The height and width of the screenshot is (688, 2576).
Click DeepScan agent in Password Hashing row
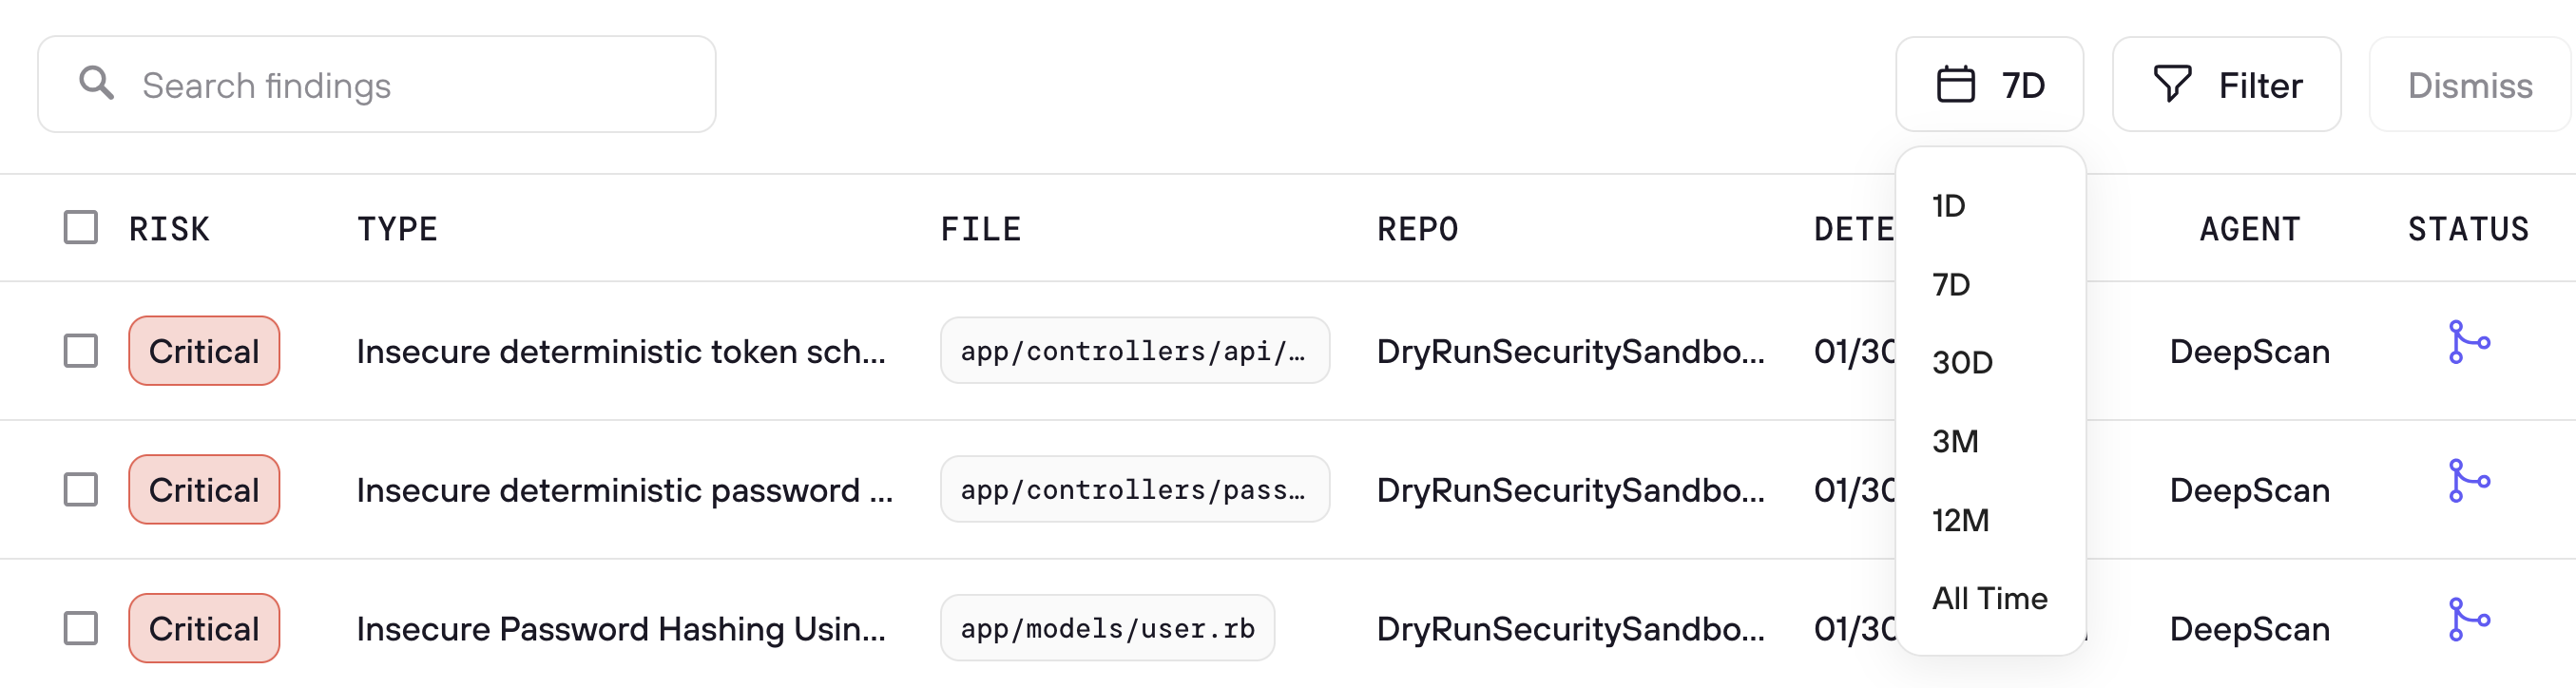(2249, 630)
